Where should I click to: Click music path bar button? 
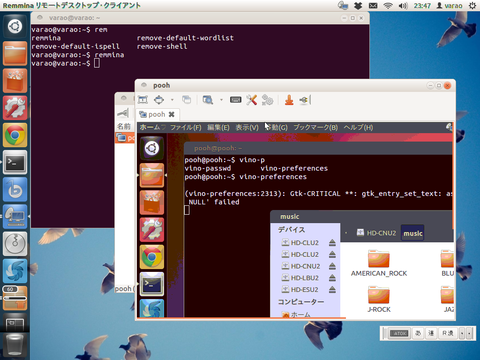pos(413,233)
